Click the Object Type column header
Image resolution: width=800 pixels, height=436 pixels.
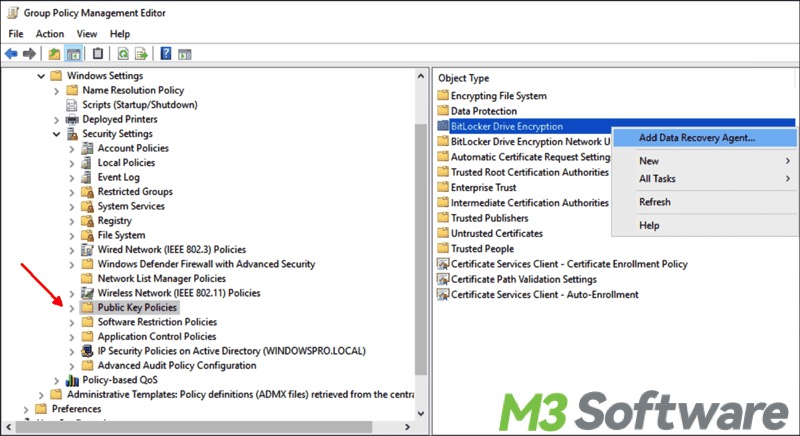[463, 78]
